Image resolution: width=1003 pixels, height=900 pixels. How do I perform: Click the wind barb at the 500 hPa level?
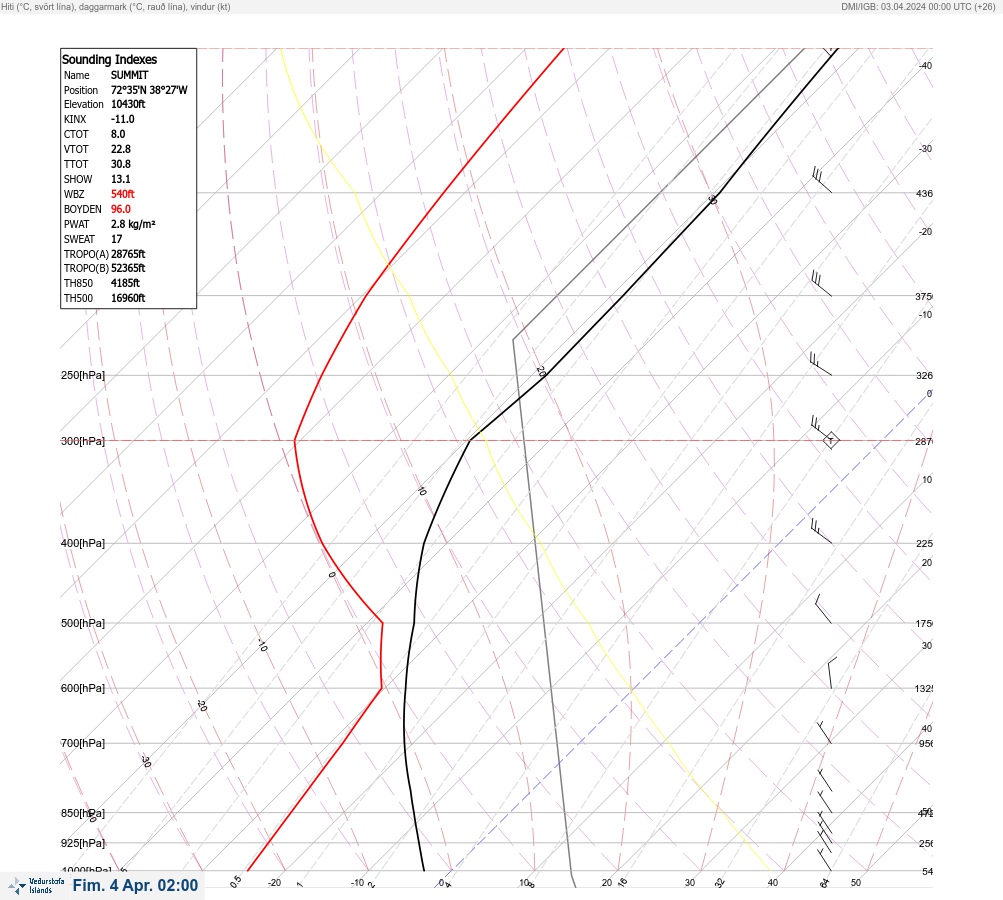coord(823,609)
